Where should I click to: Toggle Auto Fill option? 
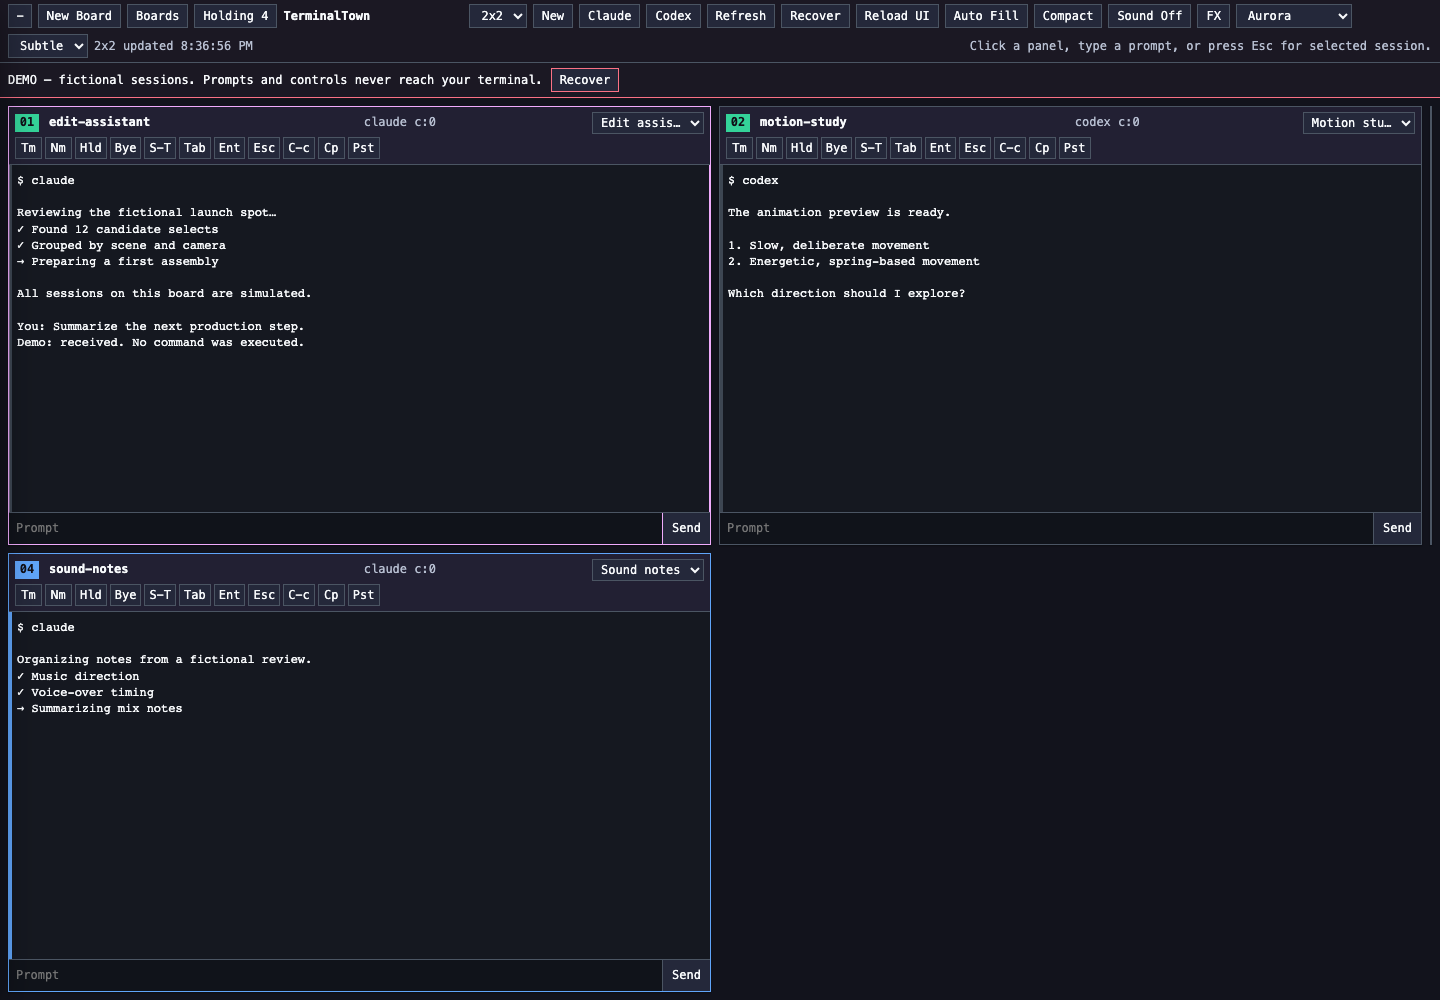(986, 16)
